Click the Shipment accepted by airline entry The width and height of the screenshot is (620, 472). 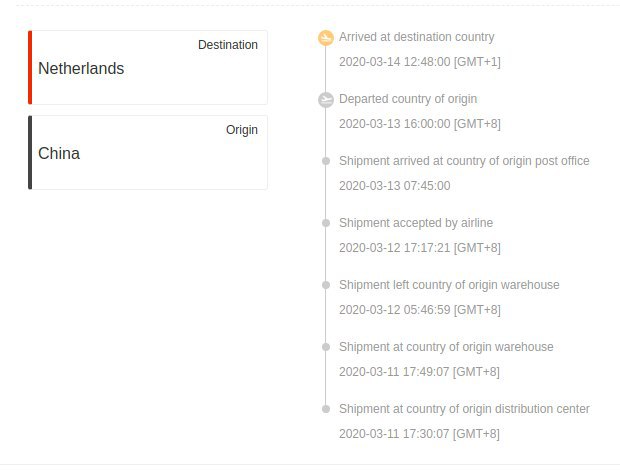point(415,223)
